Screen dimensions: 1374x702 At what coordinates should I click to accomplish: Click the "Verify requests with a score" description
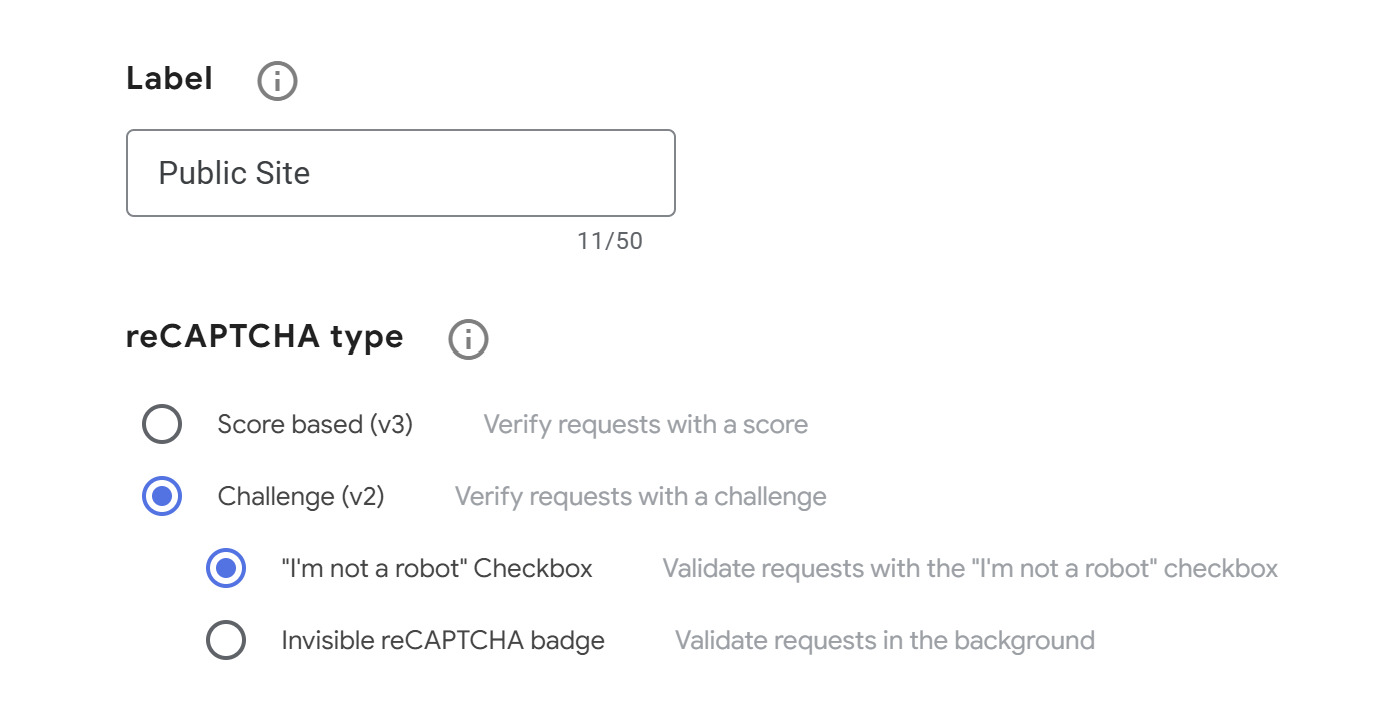(x=646, y=424)
